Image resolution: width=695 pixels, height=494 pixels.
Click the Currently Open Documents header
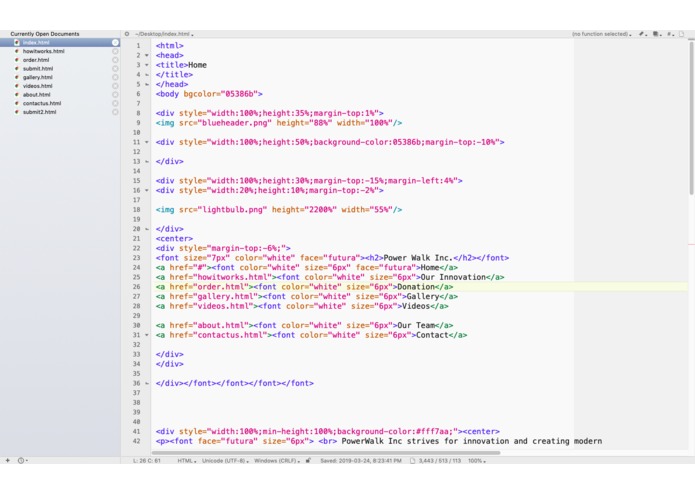tap(45, 34)
